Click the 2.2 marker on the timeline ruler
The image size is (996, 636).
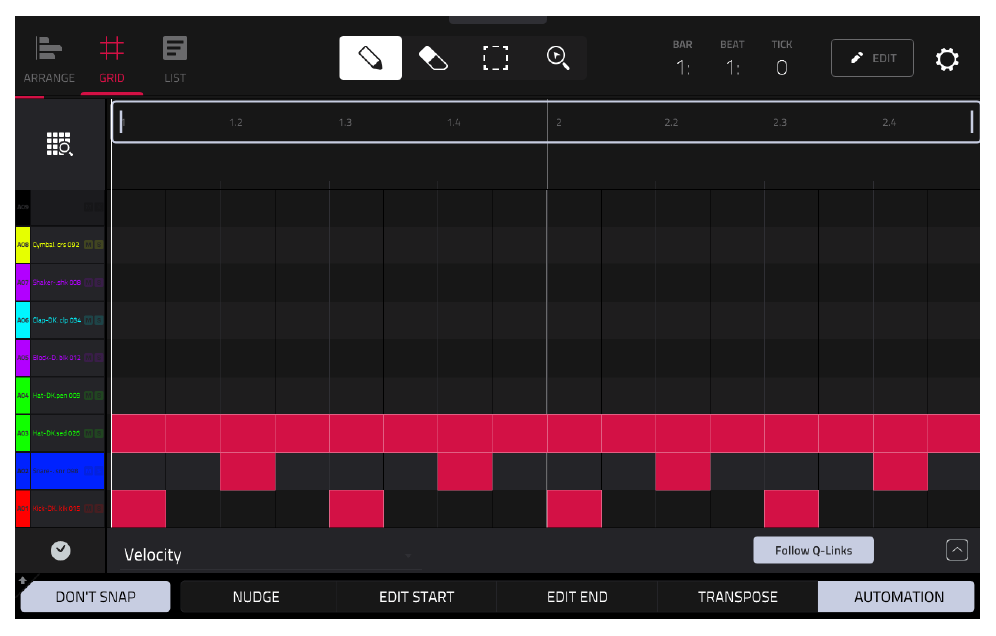tap(671, 123)
